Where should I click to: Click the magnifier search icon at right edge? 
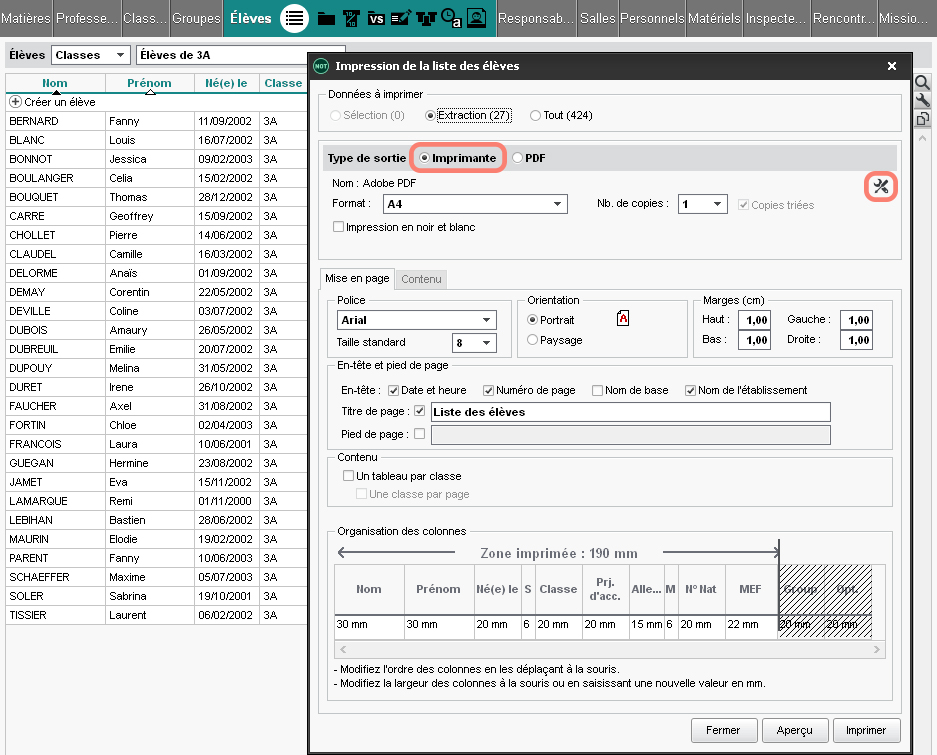(923, 82)
